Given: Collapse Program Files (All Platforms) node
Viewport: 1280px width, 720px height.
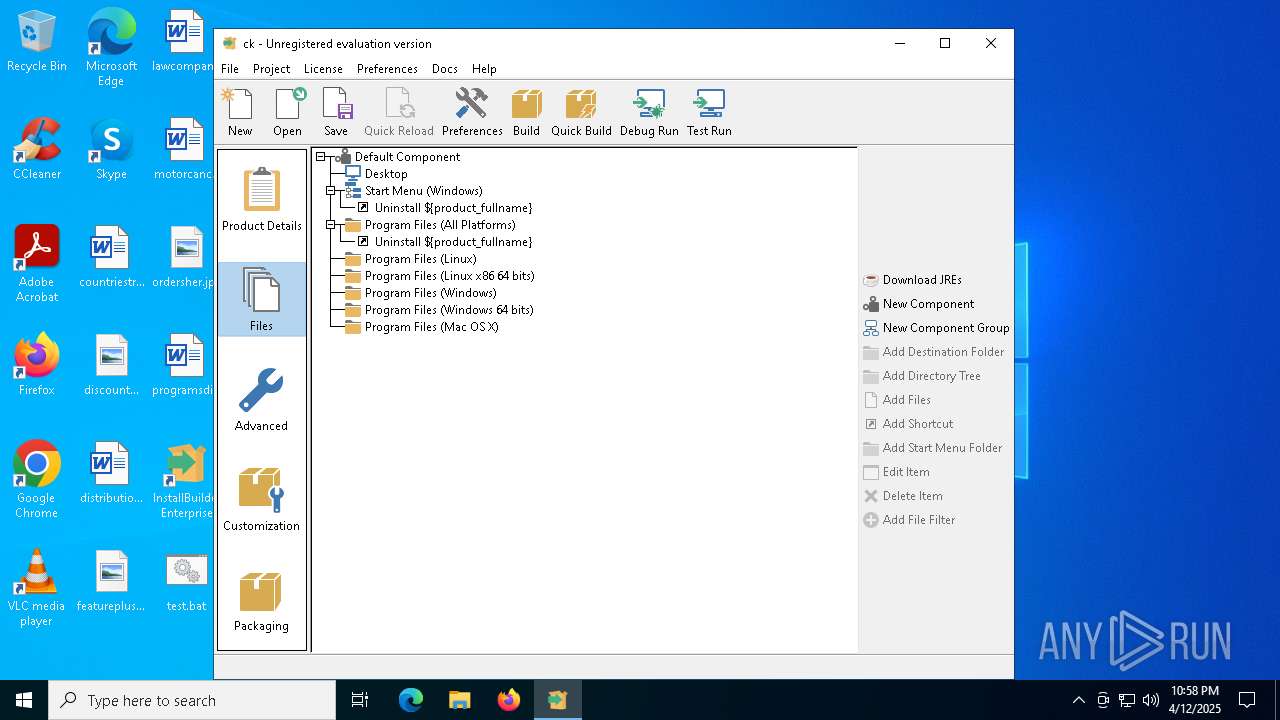Looking at the screenshot, I should click(331, 225).
